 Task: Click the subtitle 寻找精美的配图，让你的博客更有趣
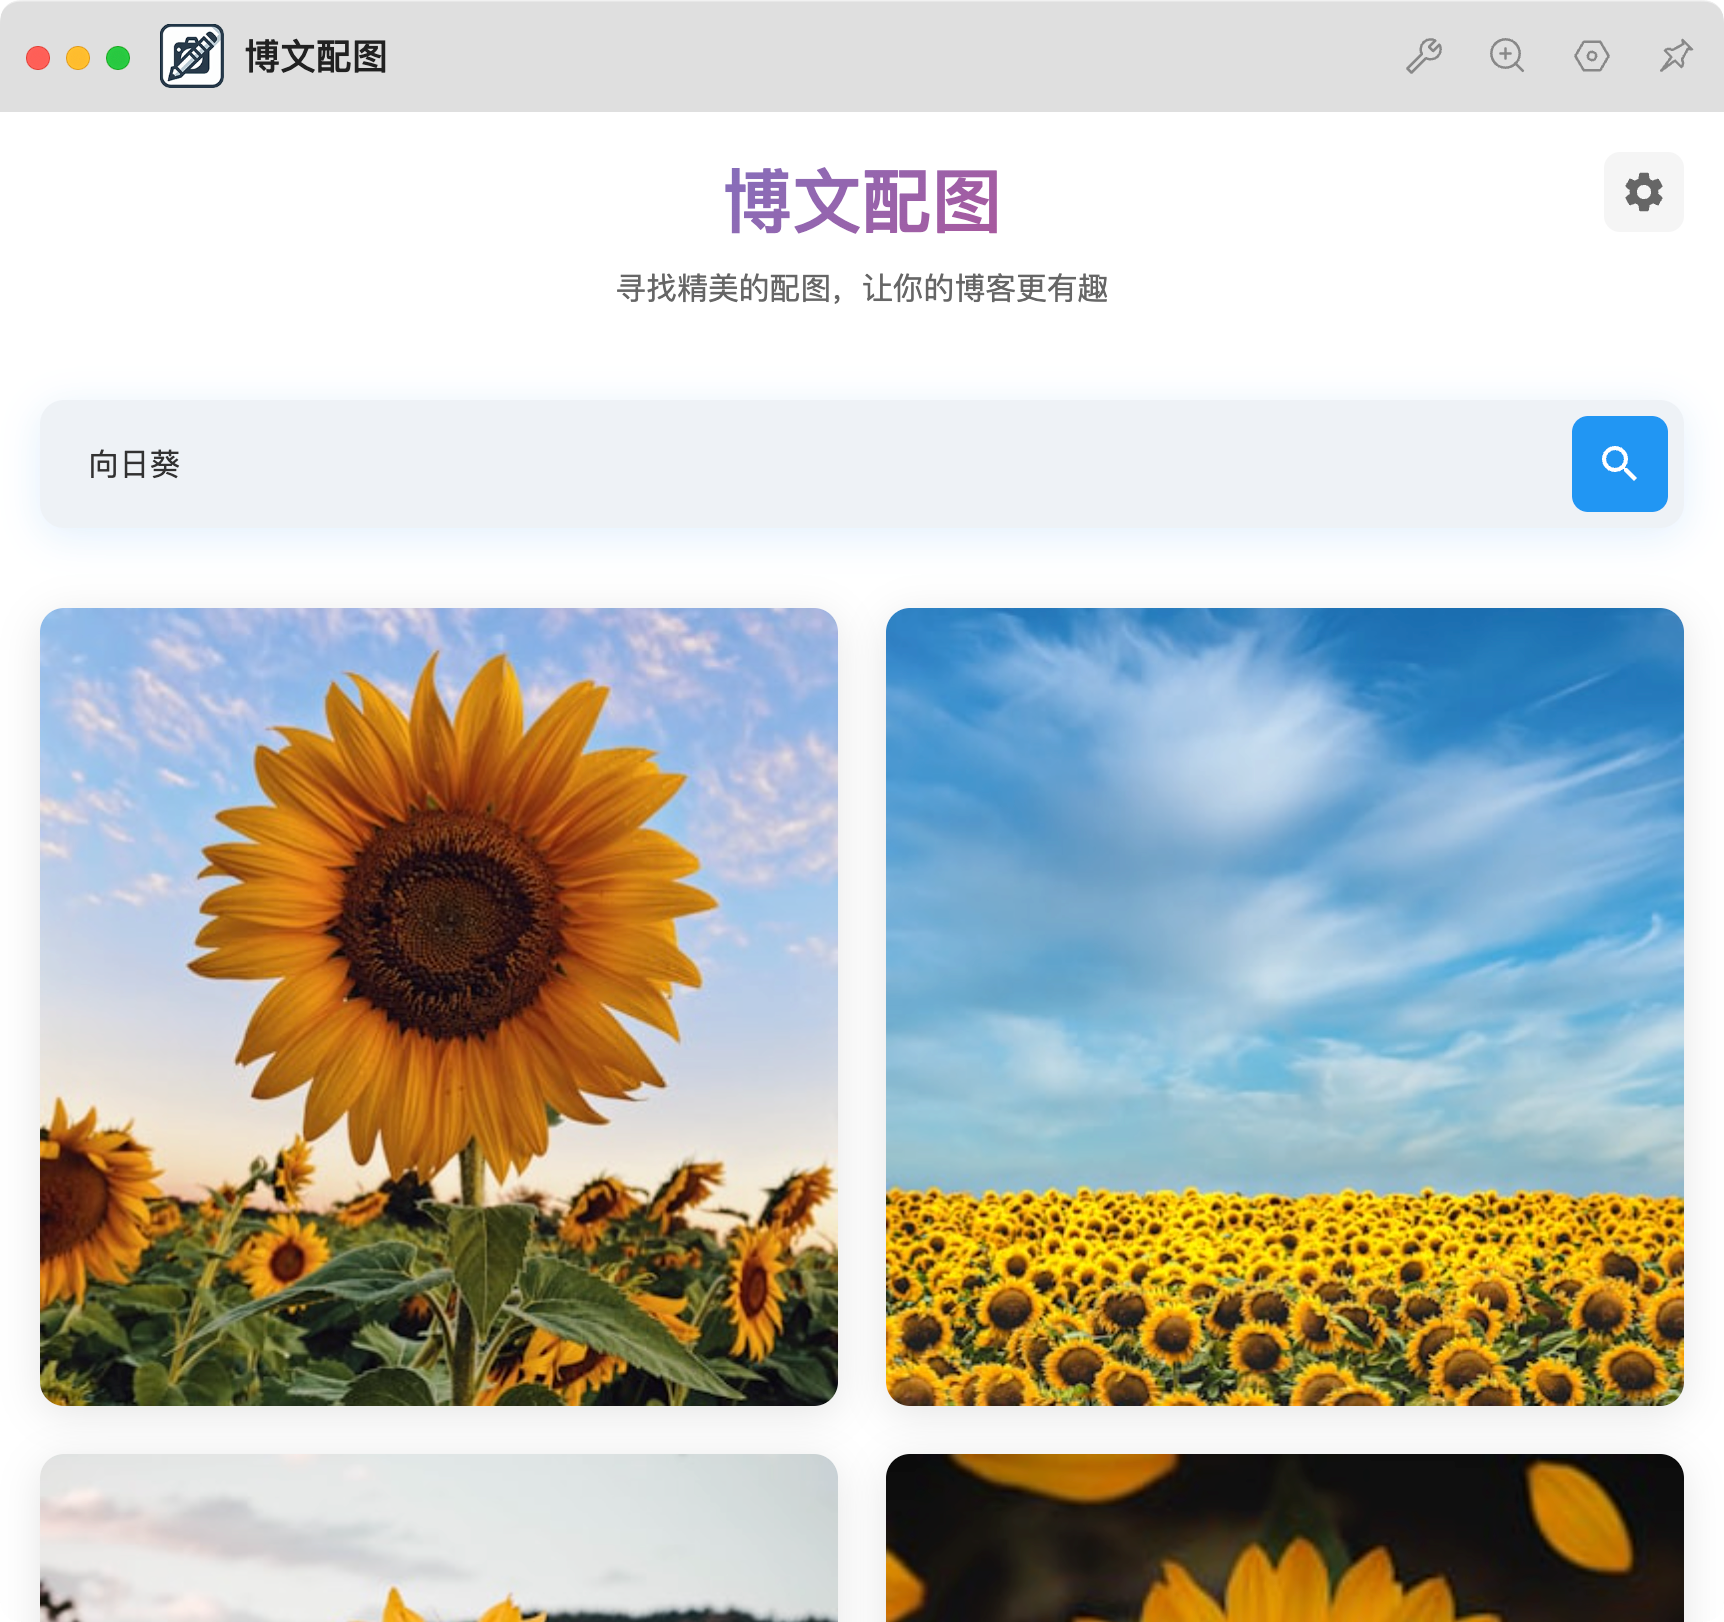click(862, 289)
